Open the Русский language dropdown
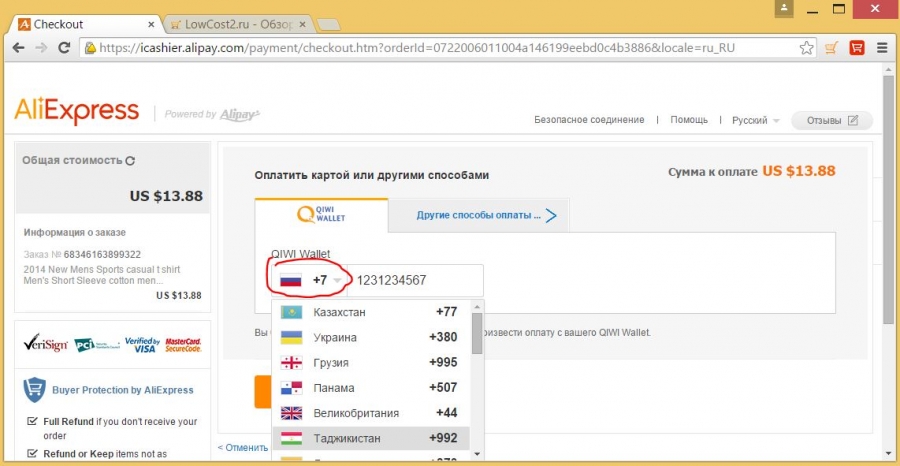 tap(755, 121)
